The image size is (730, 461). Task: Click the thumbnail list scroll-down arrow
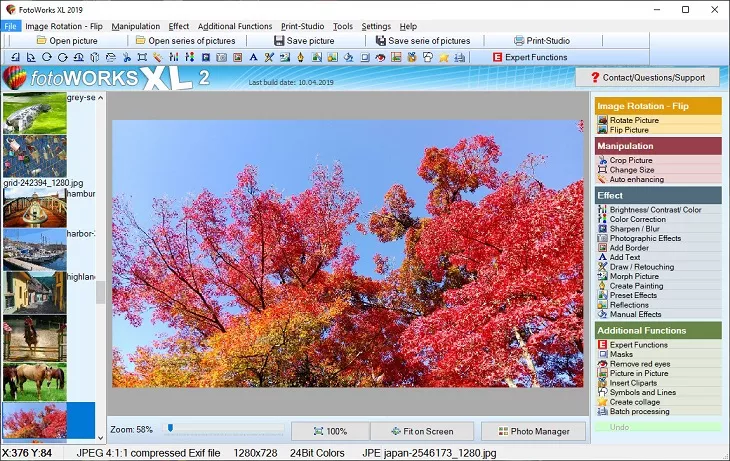(x=101, y=438)
